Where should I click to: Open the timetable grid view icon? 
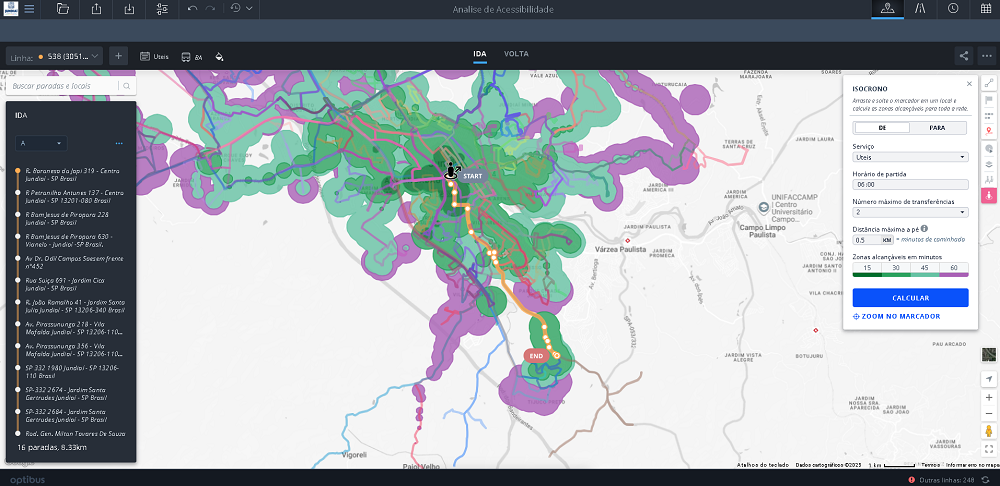(985, 8)
